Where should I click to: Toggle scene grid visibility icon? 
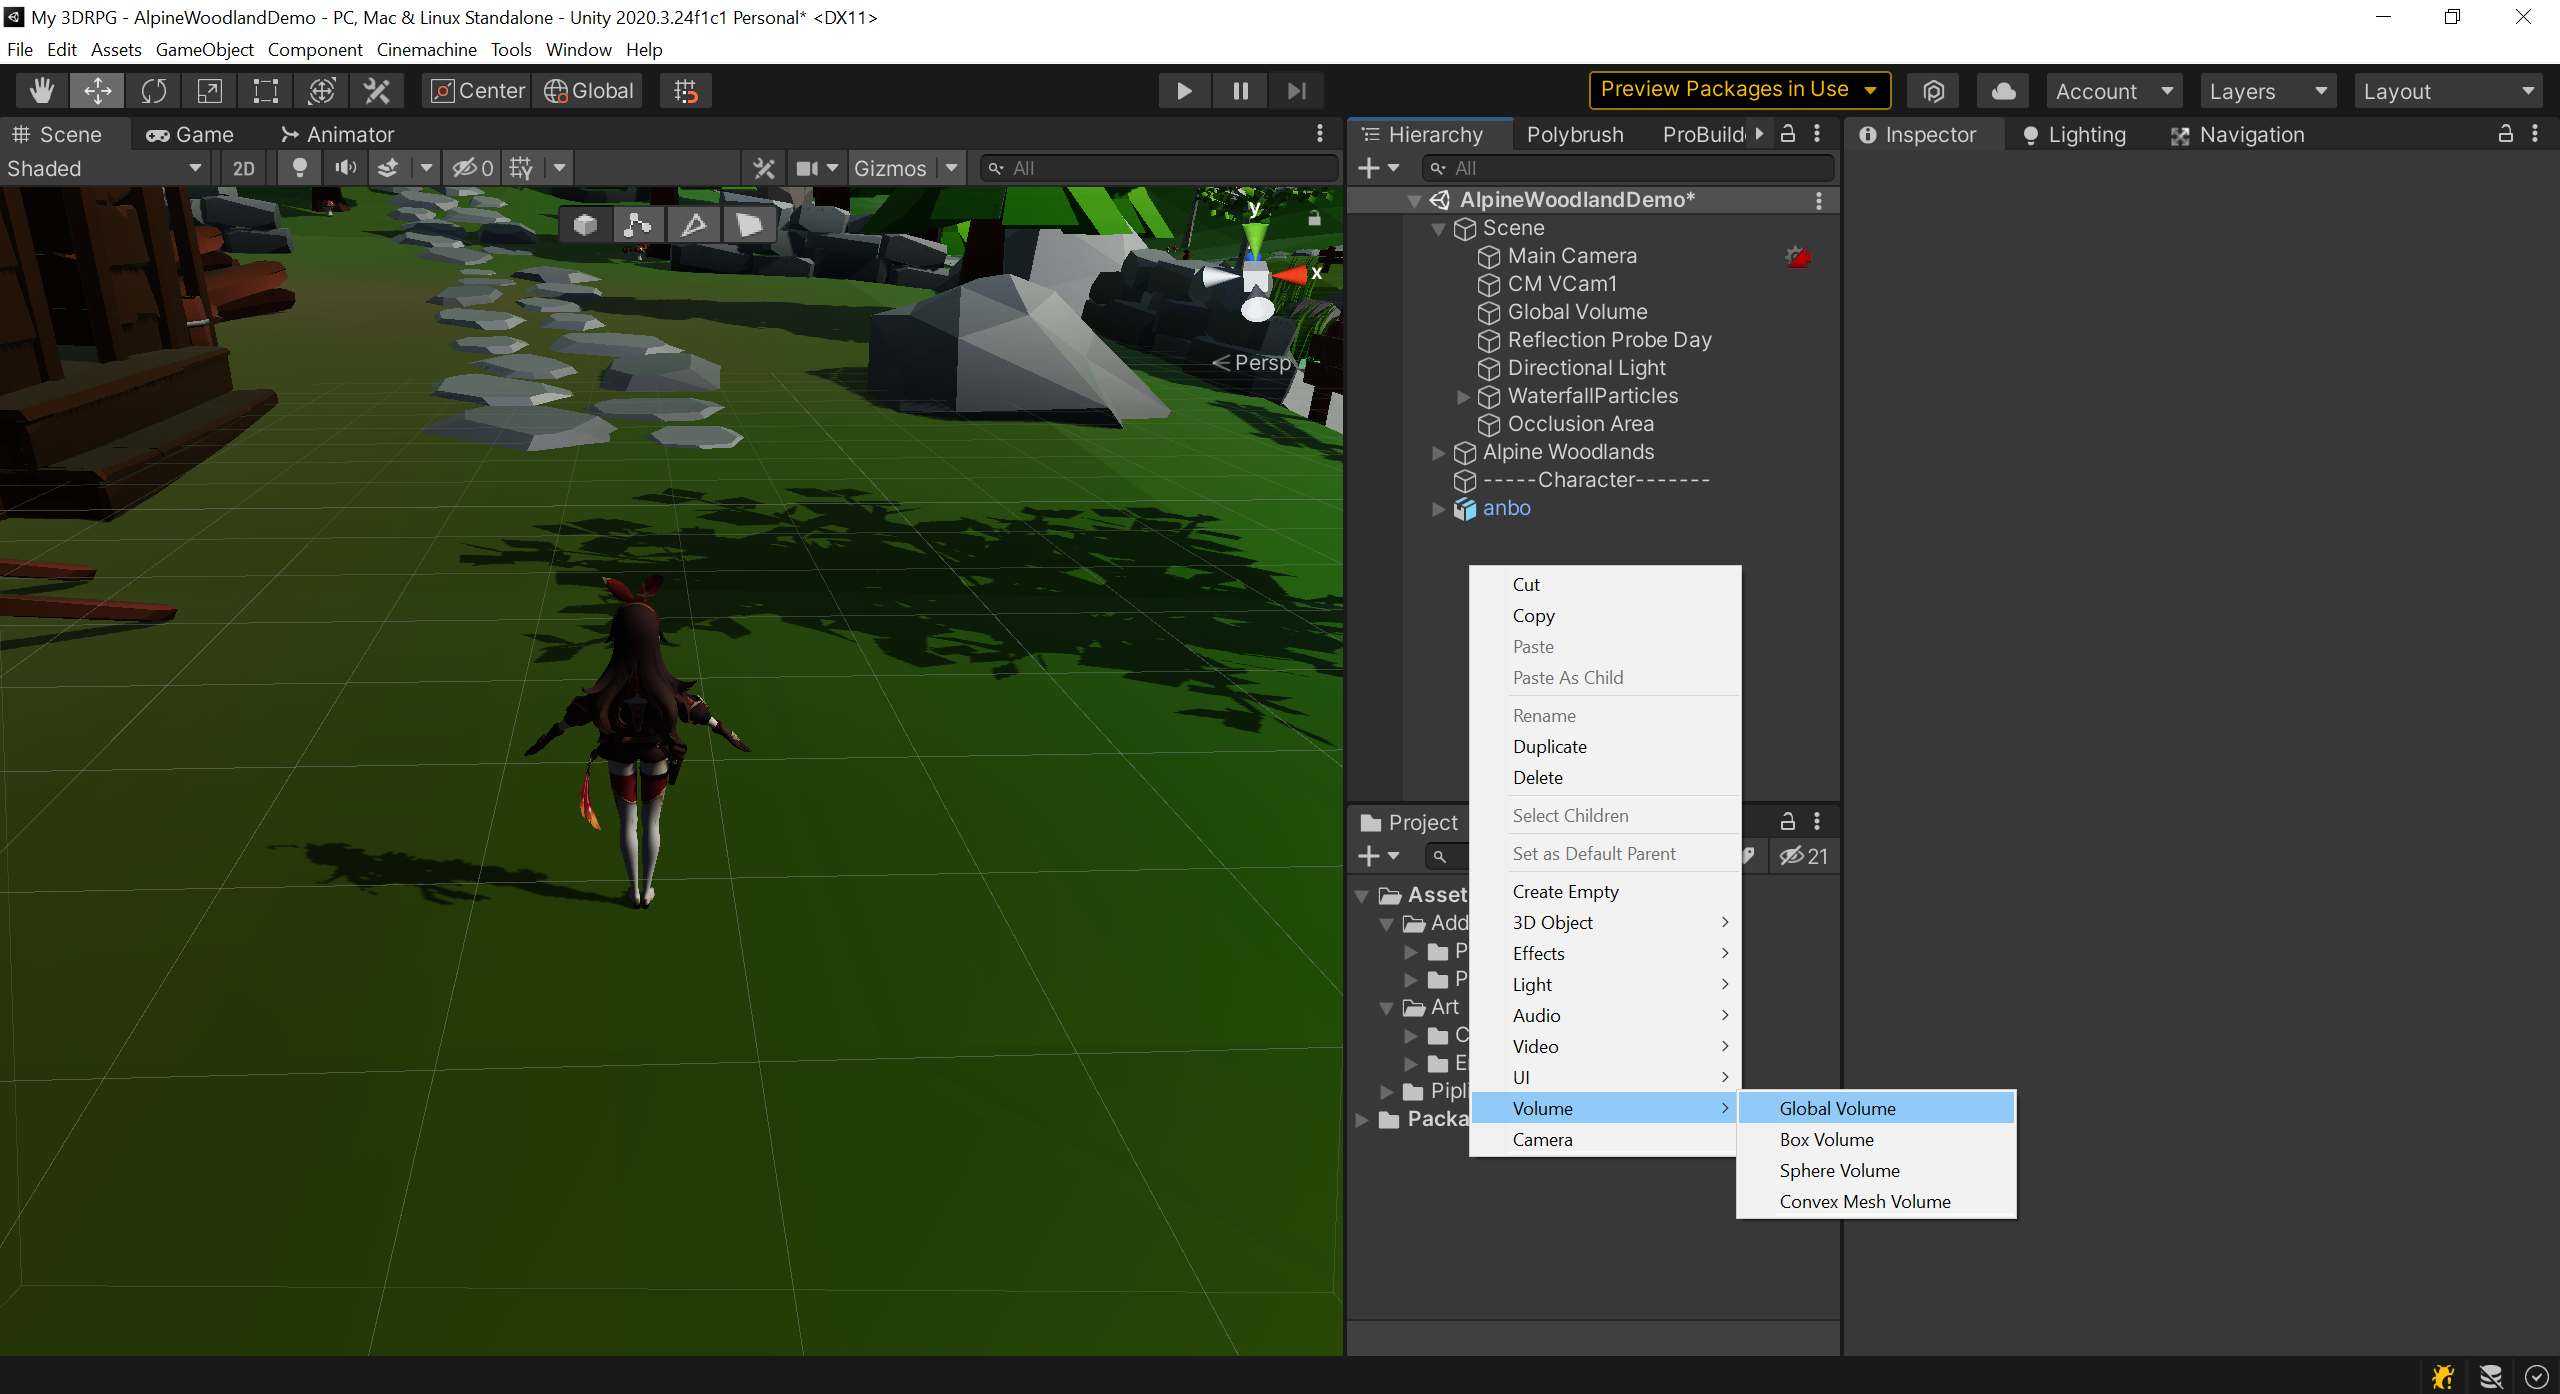click(x=520, y=168)
